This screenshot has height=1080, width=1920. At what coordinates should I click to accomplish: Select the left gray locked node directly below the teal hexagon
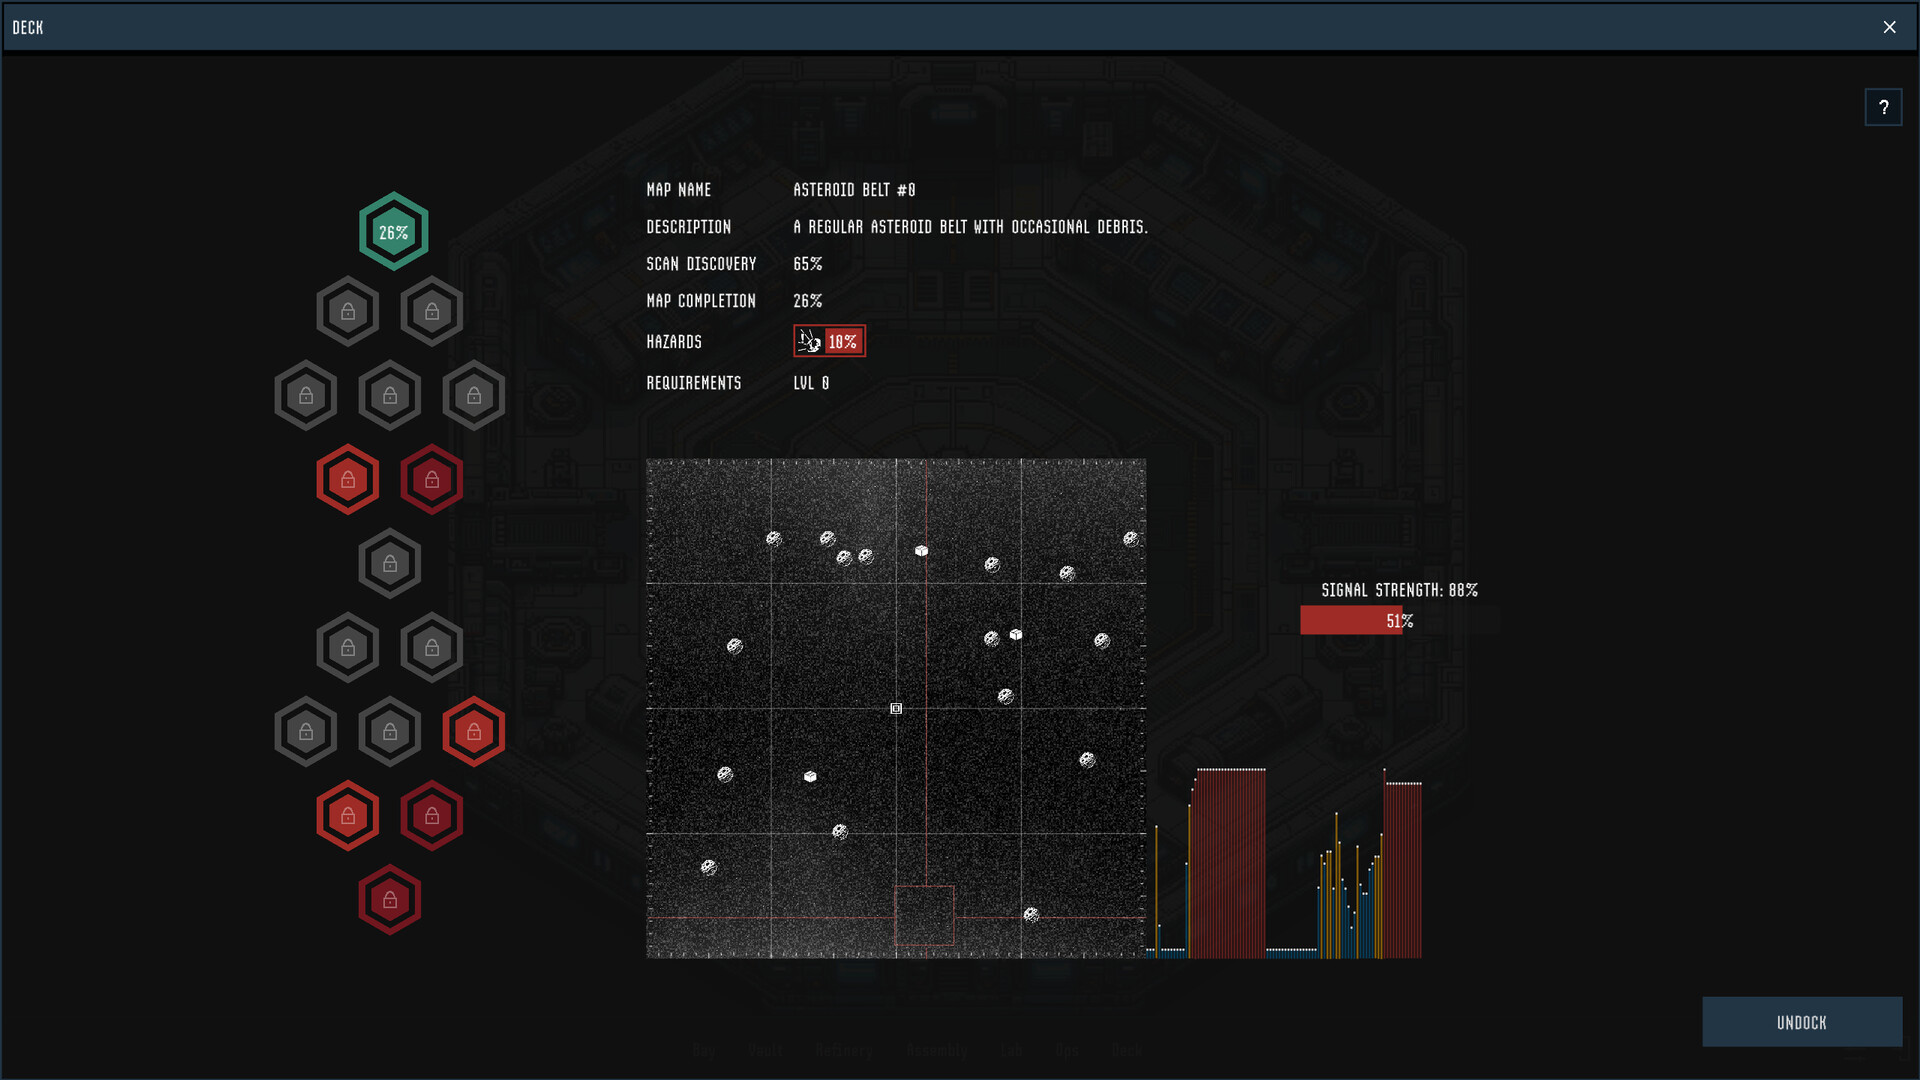tap(348, 312)
